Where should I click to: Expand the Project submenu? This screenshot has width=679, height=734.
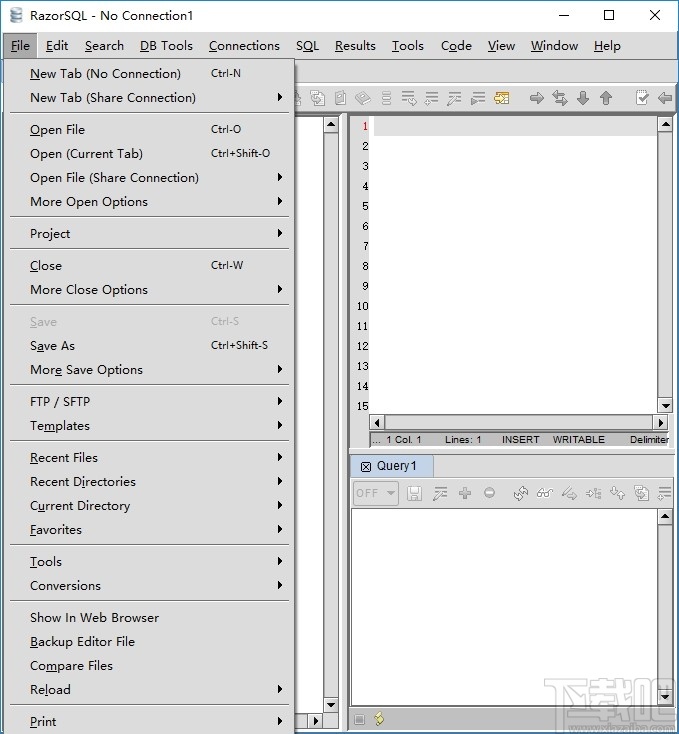point(149,234)
